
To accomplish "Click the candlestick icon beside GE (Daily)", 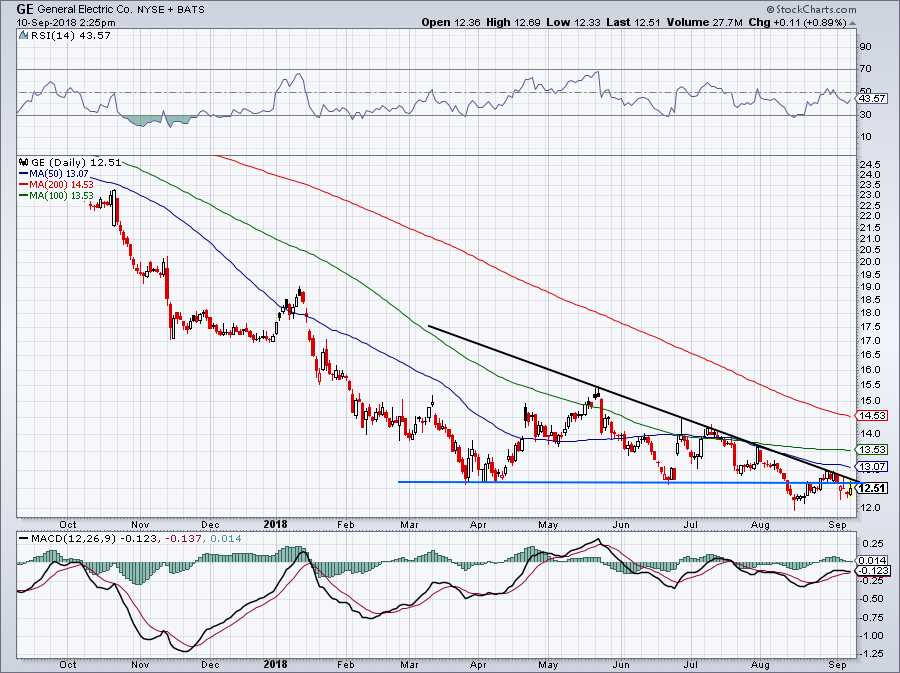I will (23, 162).
